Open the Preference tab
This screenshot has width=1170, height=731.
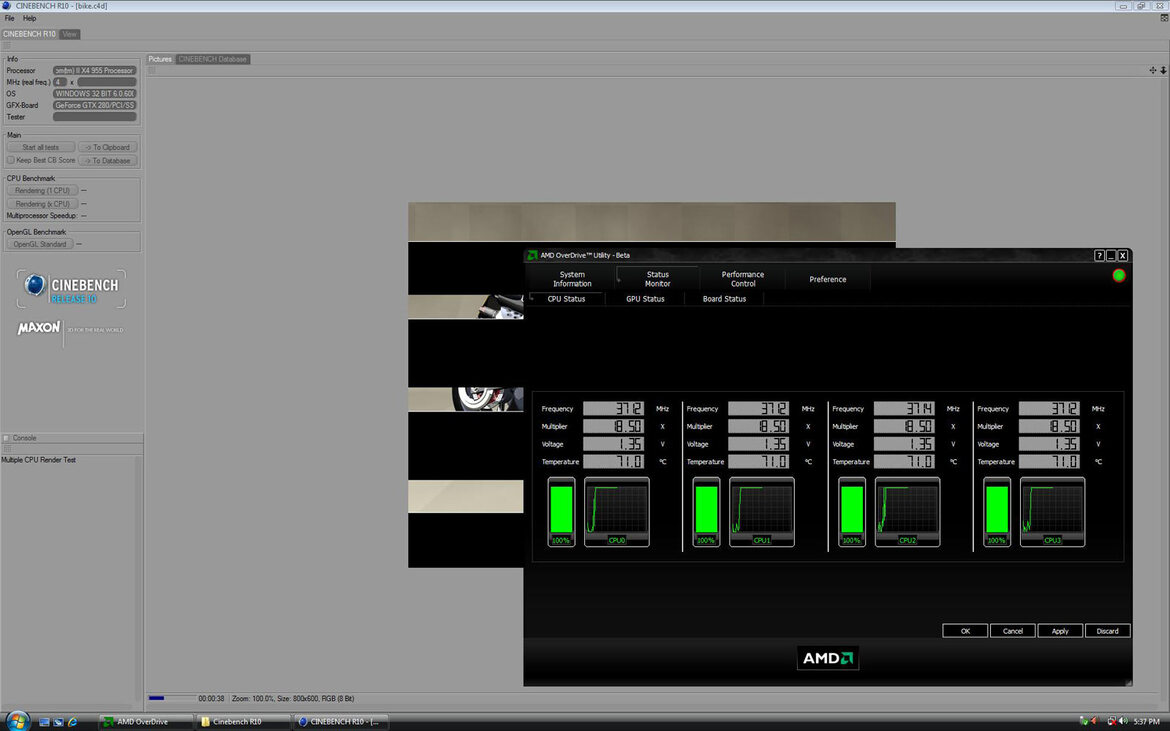tap(828, 279)
